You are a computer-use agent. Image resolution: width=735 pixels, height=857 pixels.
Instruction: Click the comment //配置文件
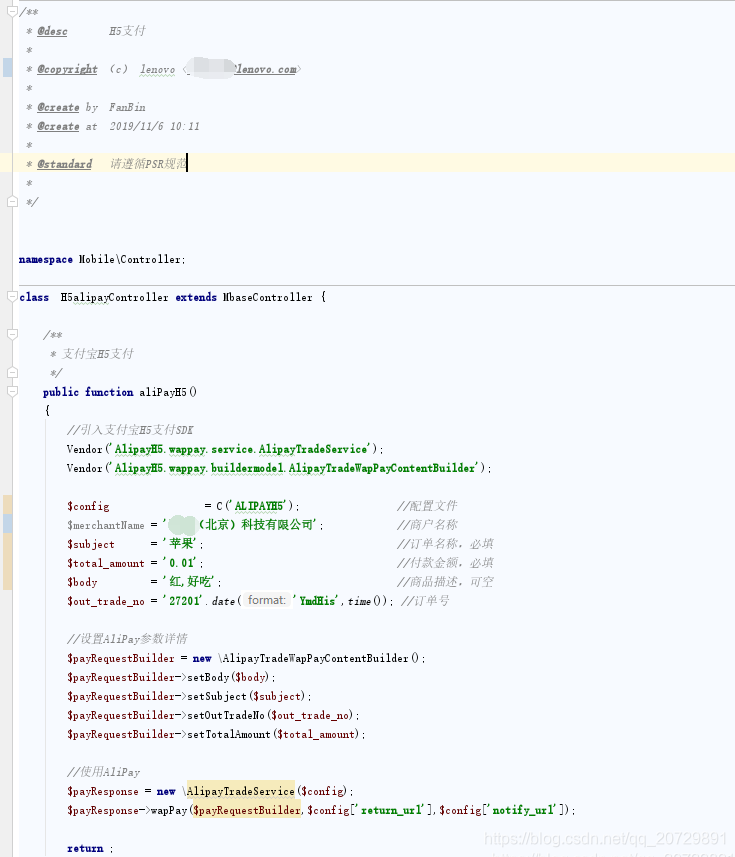coord(427,506)
